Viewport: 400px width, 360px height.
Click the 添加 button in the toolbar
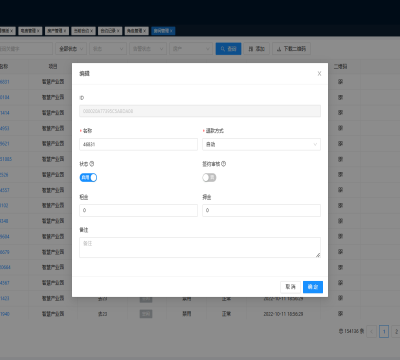coord(256,49)
